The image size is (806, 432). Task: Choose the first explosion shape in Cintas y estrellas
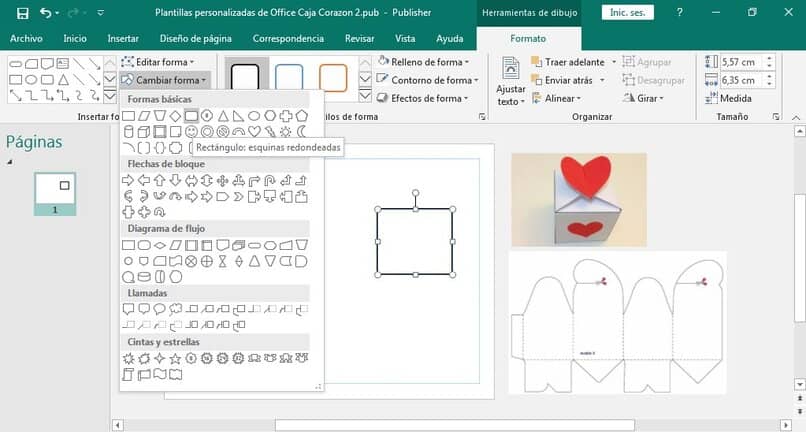click(x=129, y=358)
